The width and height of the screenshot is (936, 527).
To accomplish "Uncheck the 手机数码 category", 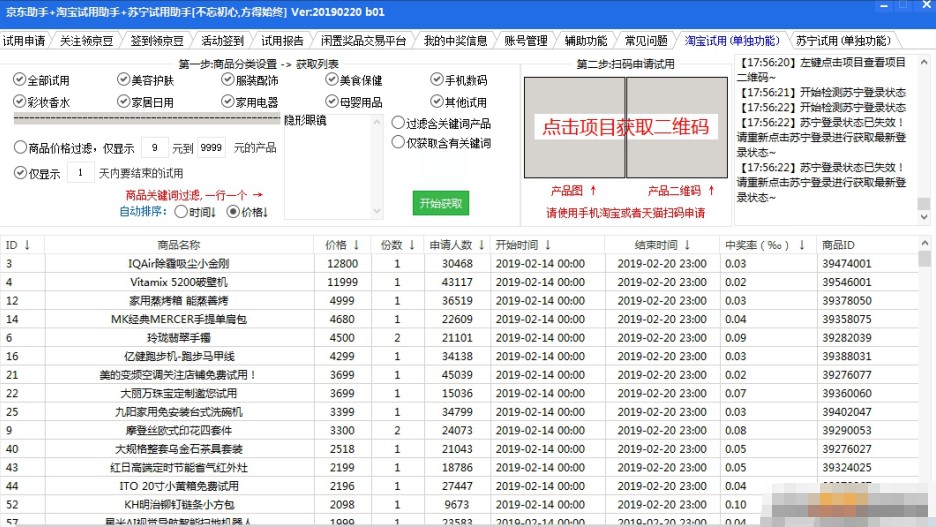I will tap(436, 79).
